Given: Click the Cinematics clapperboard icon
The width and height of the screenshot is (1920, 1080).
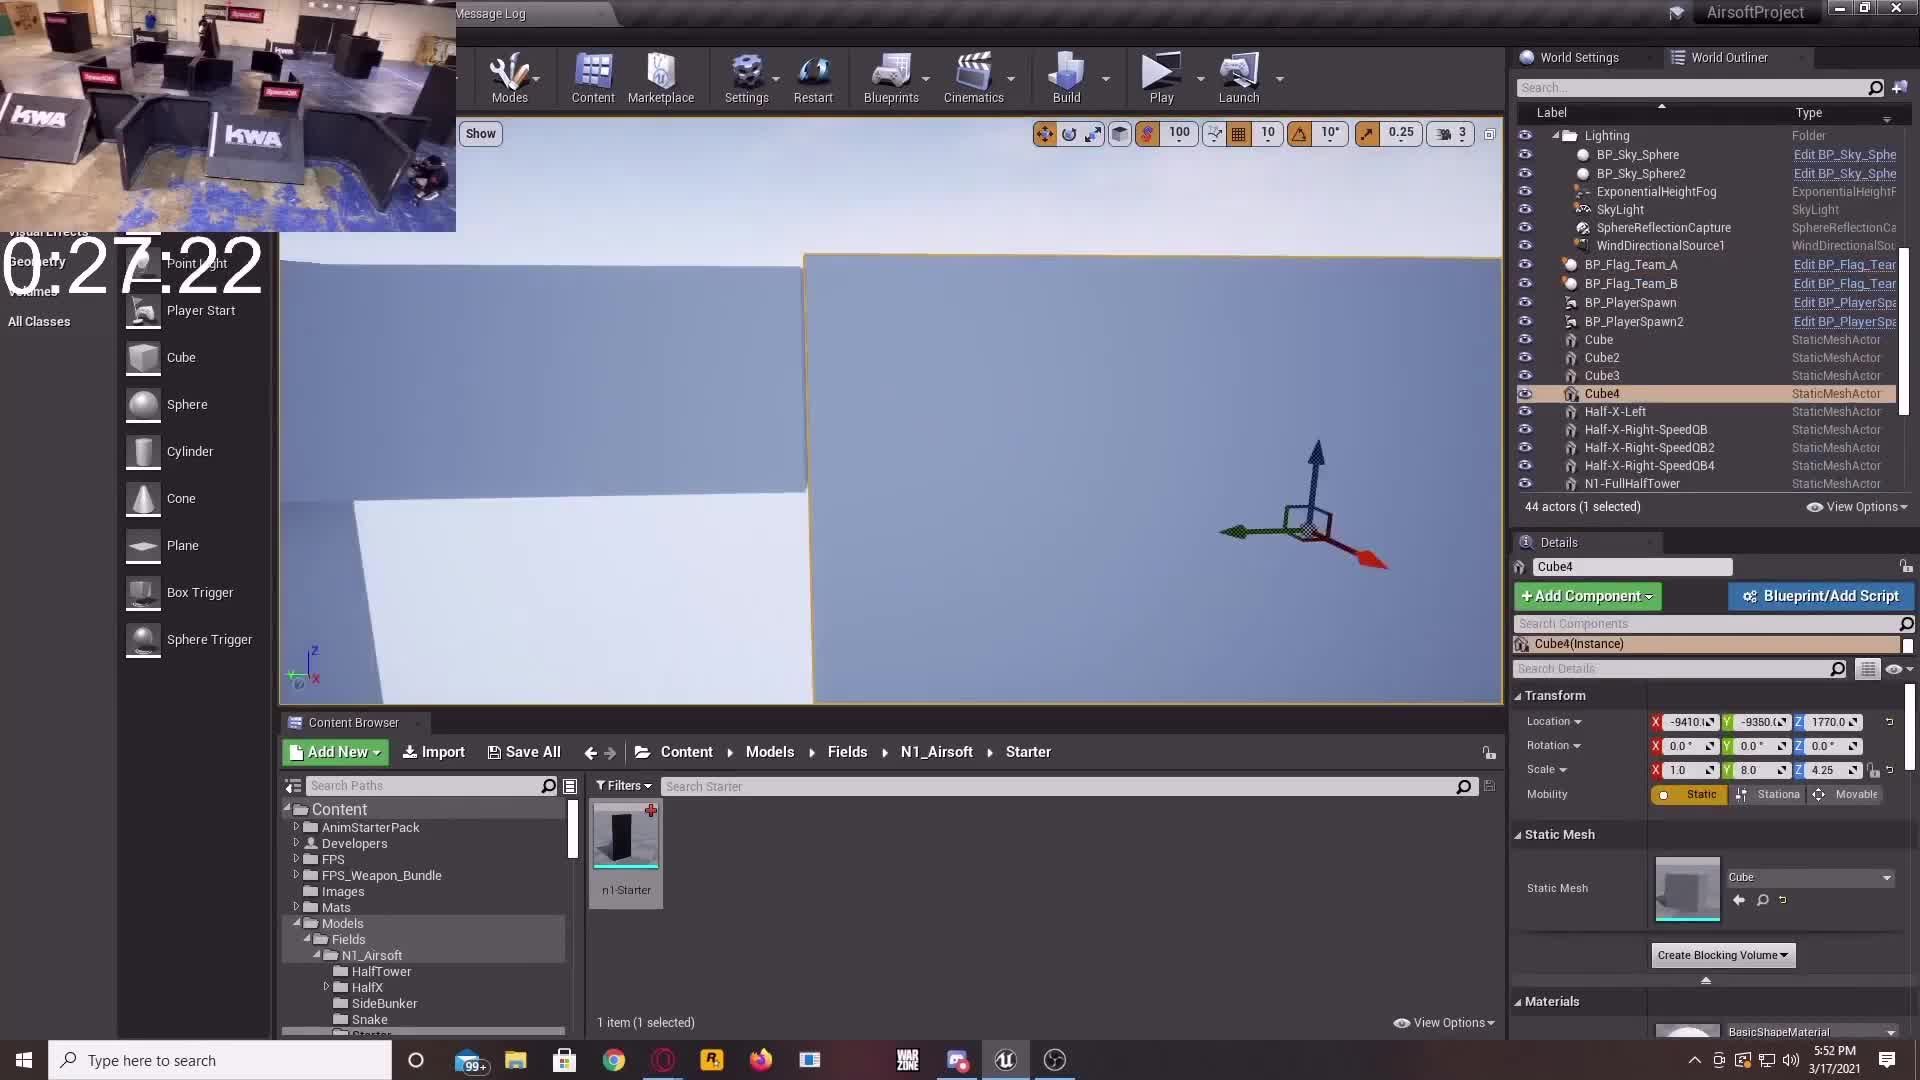Looking at the screenshot, I should coord(973,77).
